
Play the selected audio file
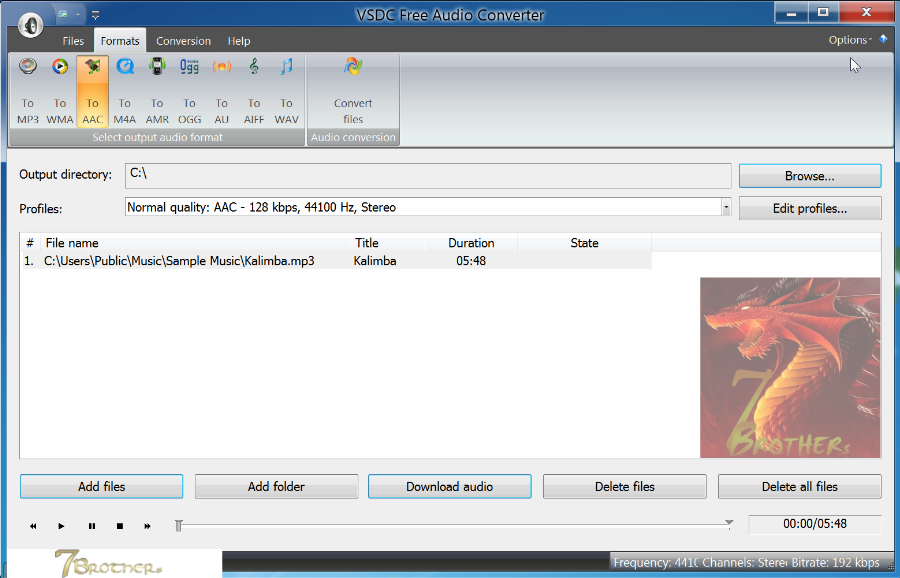(x=61, y=526)
